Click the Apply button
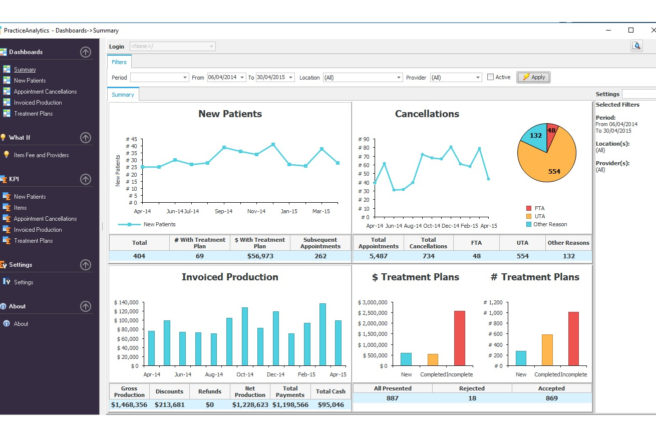The image size is (656, 437). coord(533,77)
